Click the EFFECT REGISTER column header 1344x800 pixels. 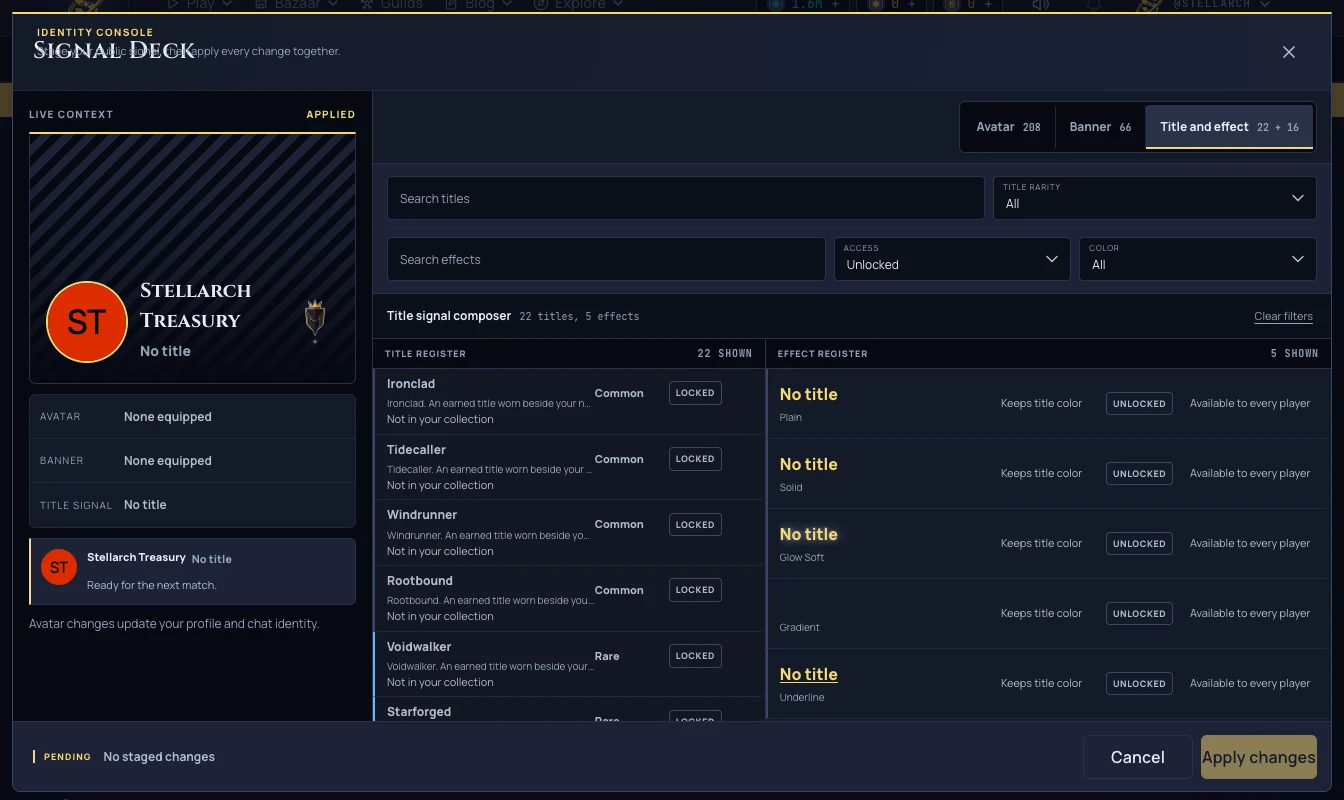[x=822, y=353]
